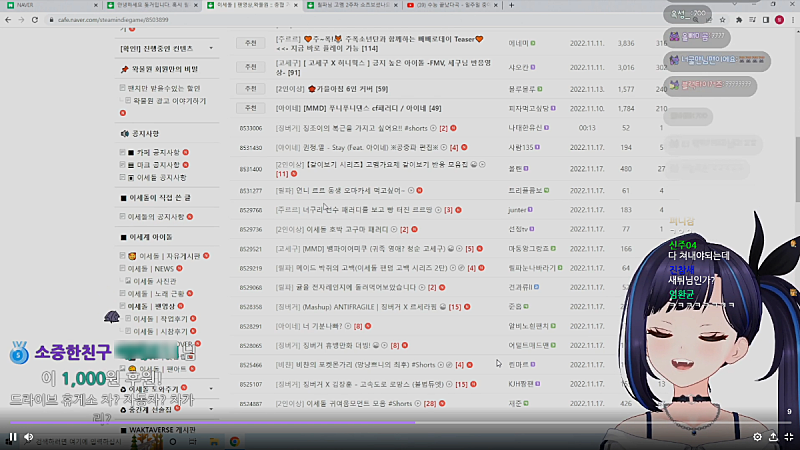Click the video share icon
Image resolution: width=800 pixels, height=450 pixels.
click(773, 437)
